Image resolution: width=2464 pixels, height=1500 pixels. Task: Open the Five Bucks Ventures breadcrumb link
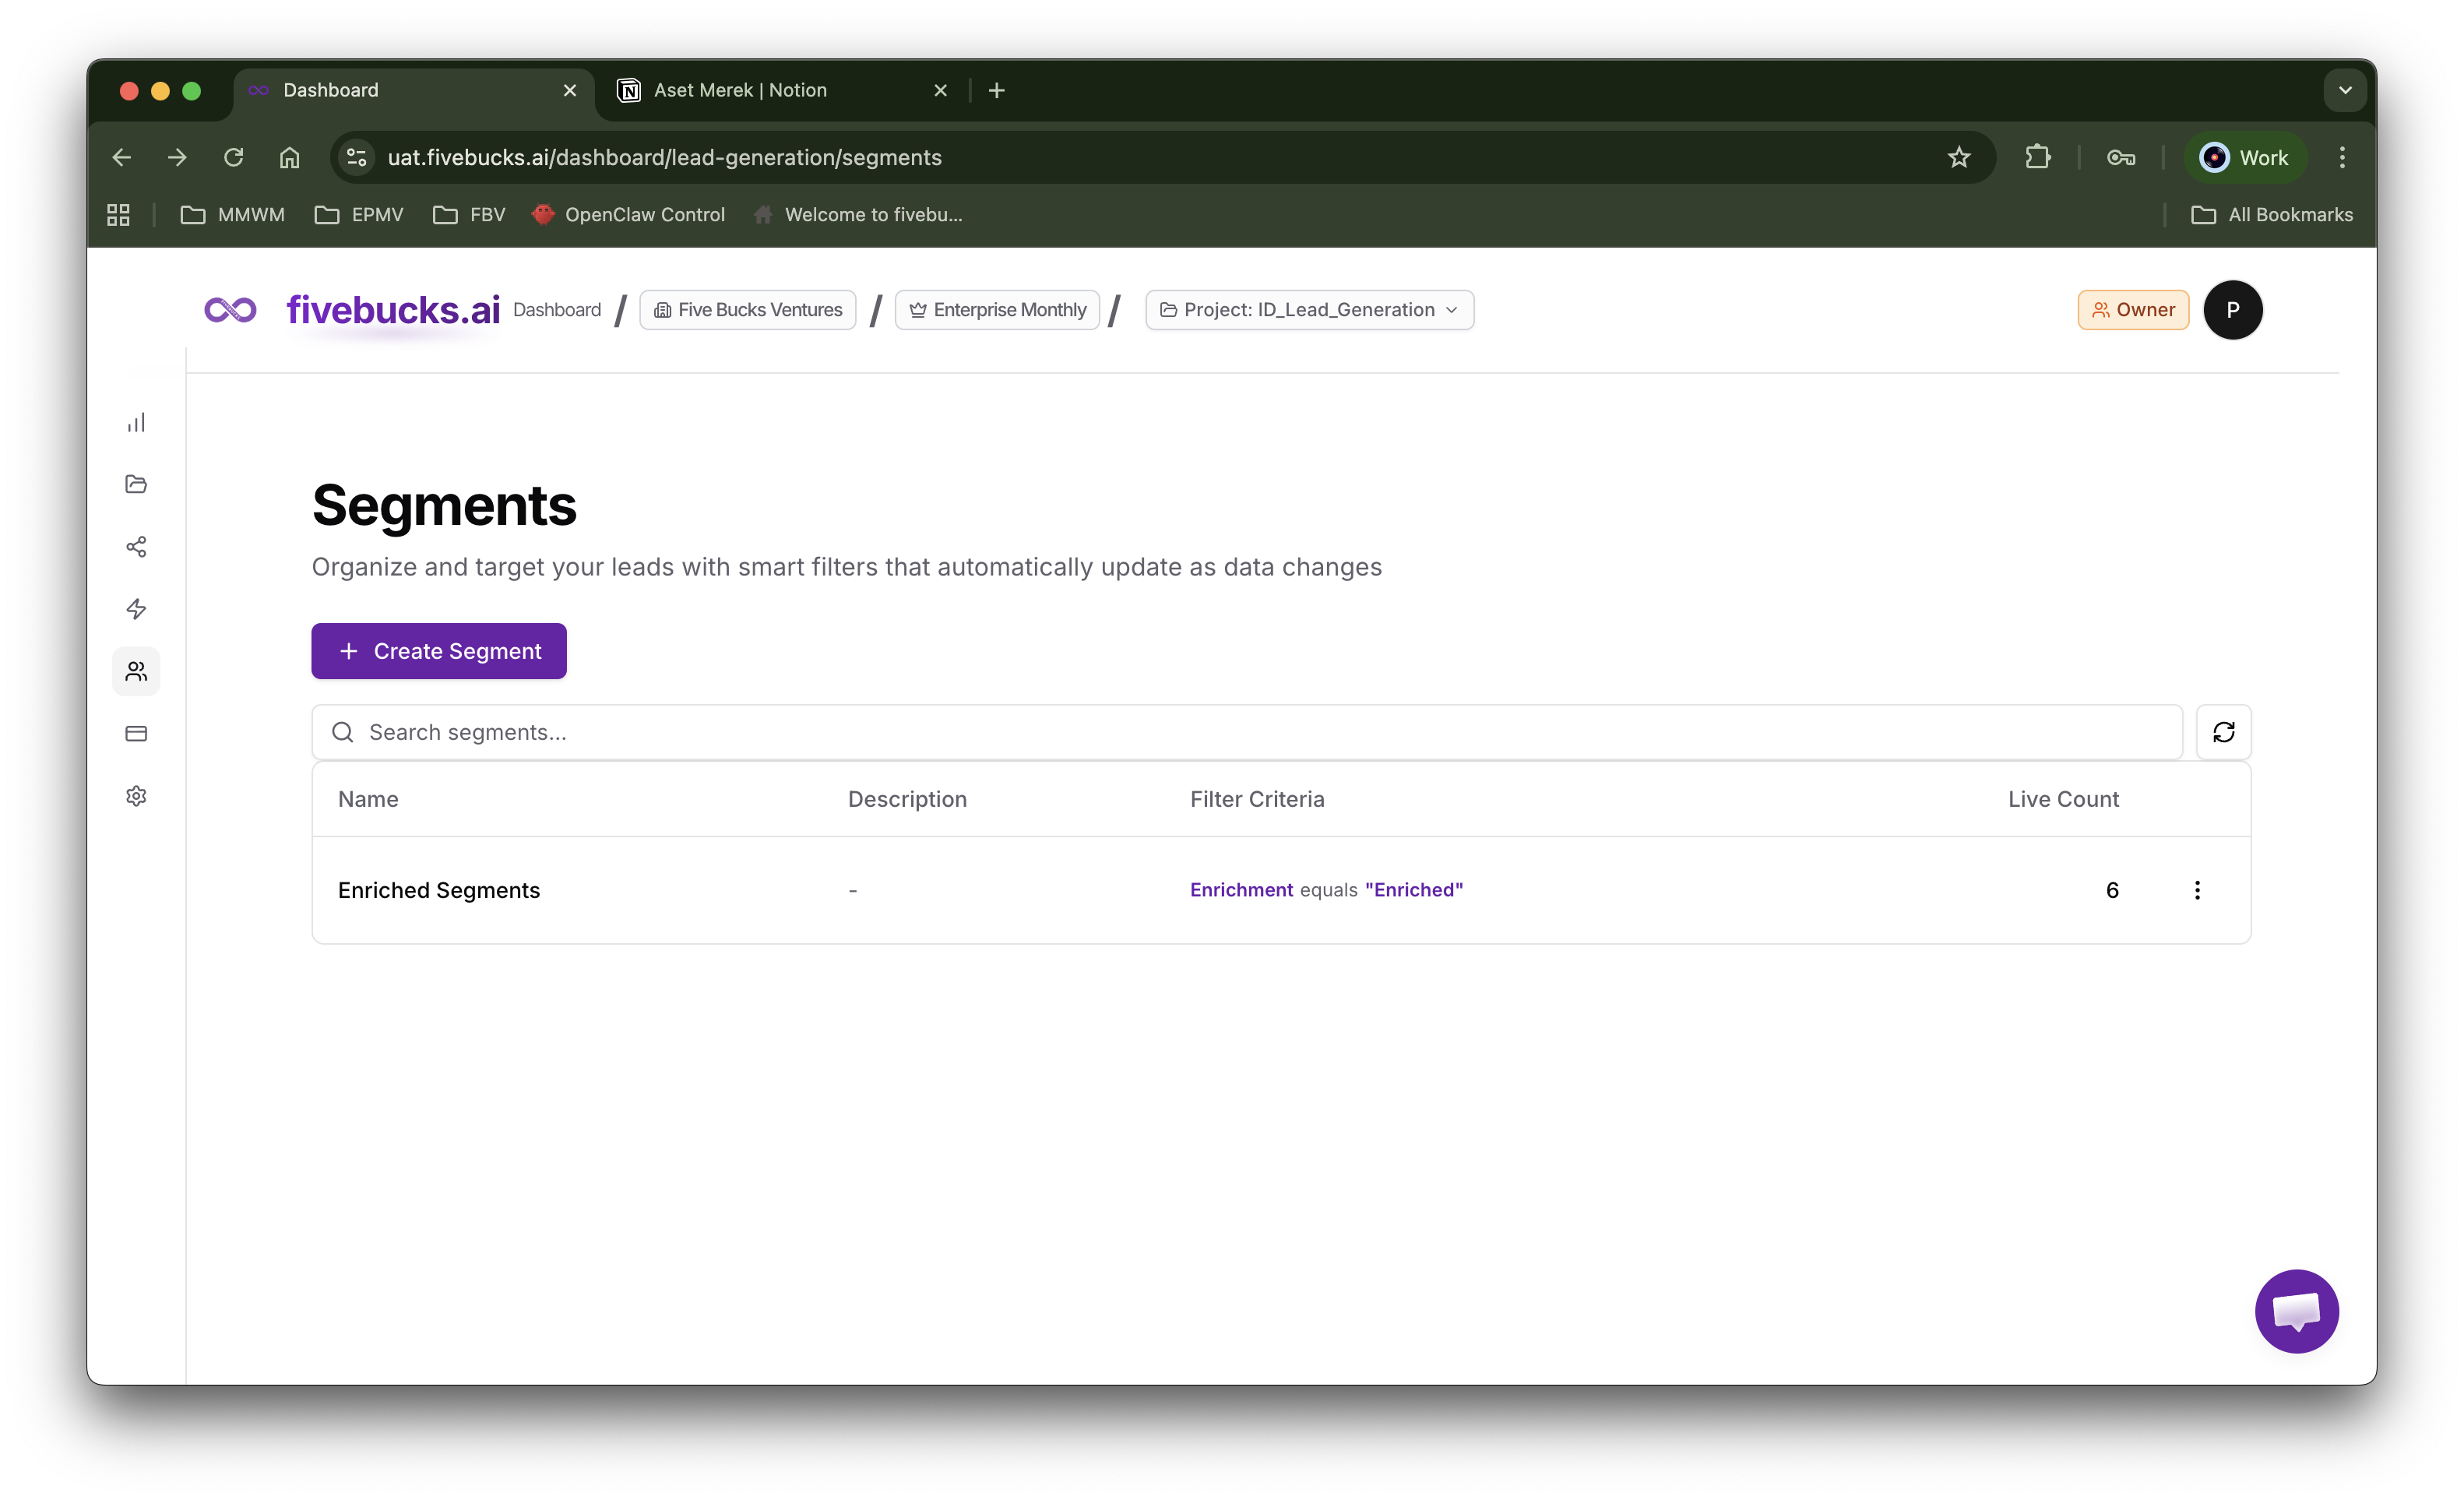point(747,310)
